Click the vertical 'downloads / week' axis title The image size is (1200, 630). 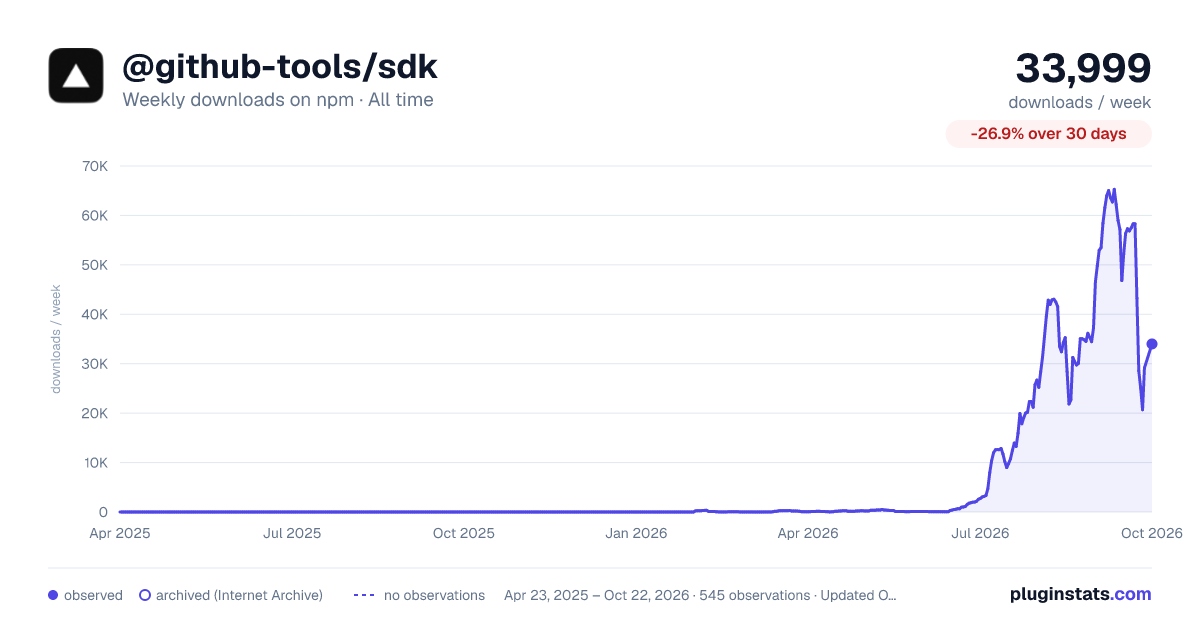(56, 339)
